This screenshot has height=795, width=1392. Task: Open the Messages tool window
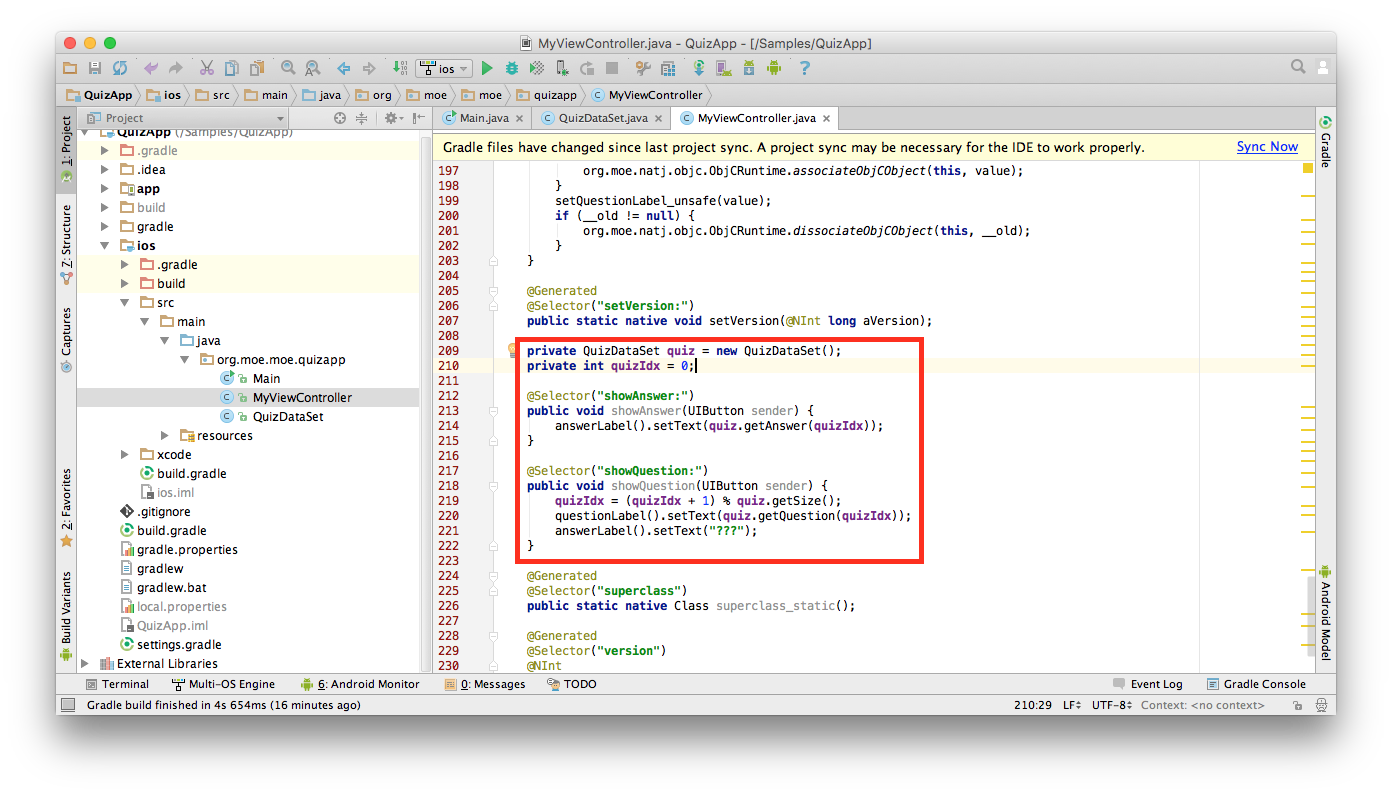point(485,684)
